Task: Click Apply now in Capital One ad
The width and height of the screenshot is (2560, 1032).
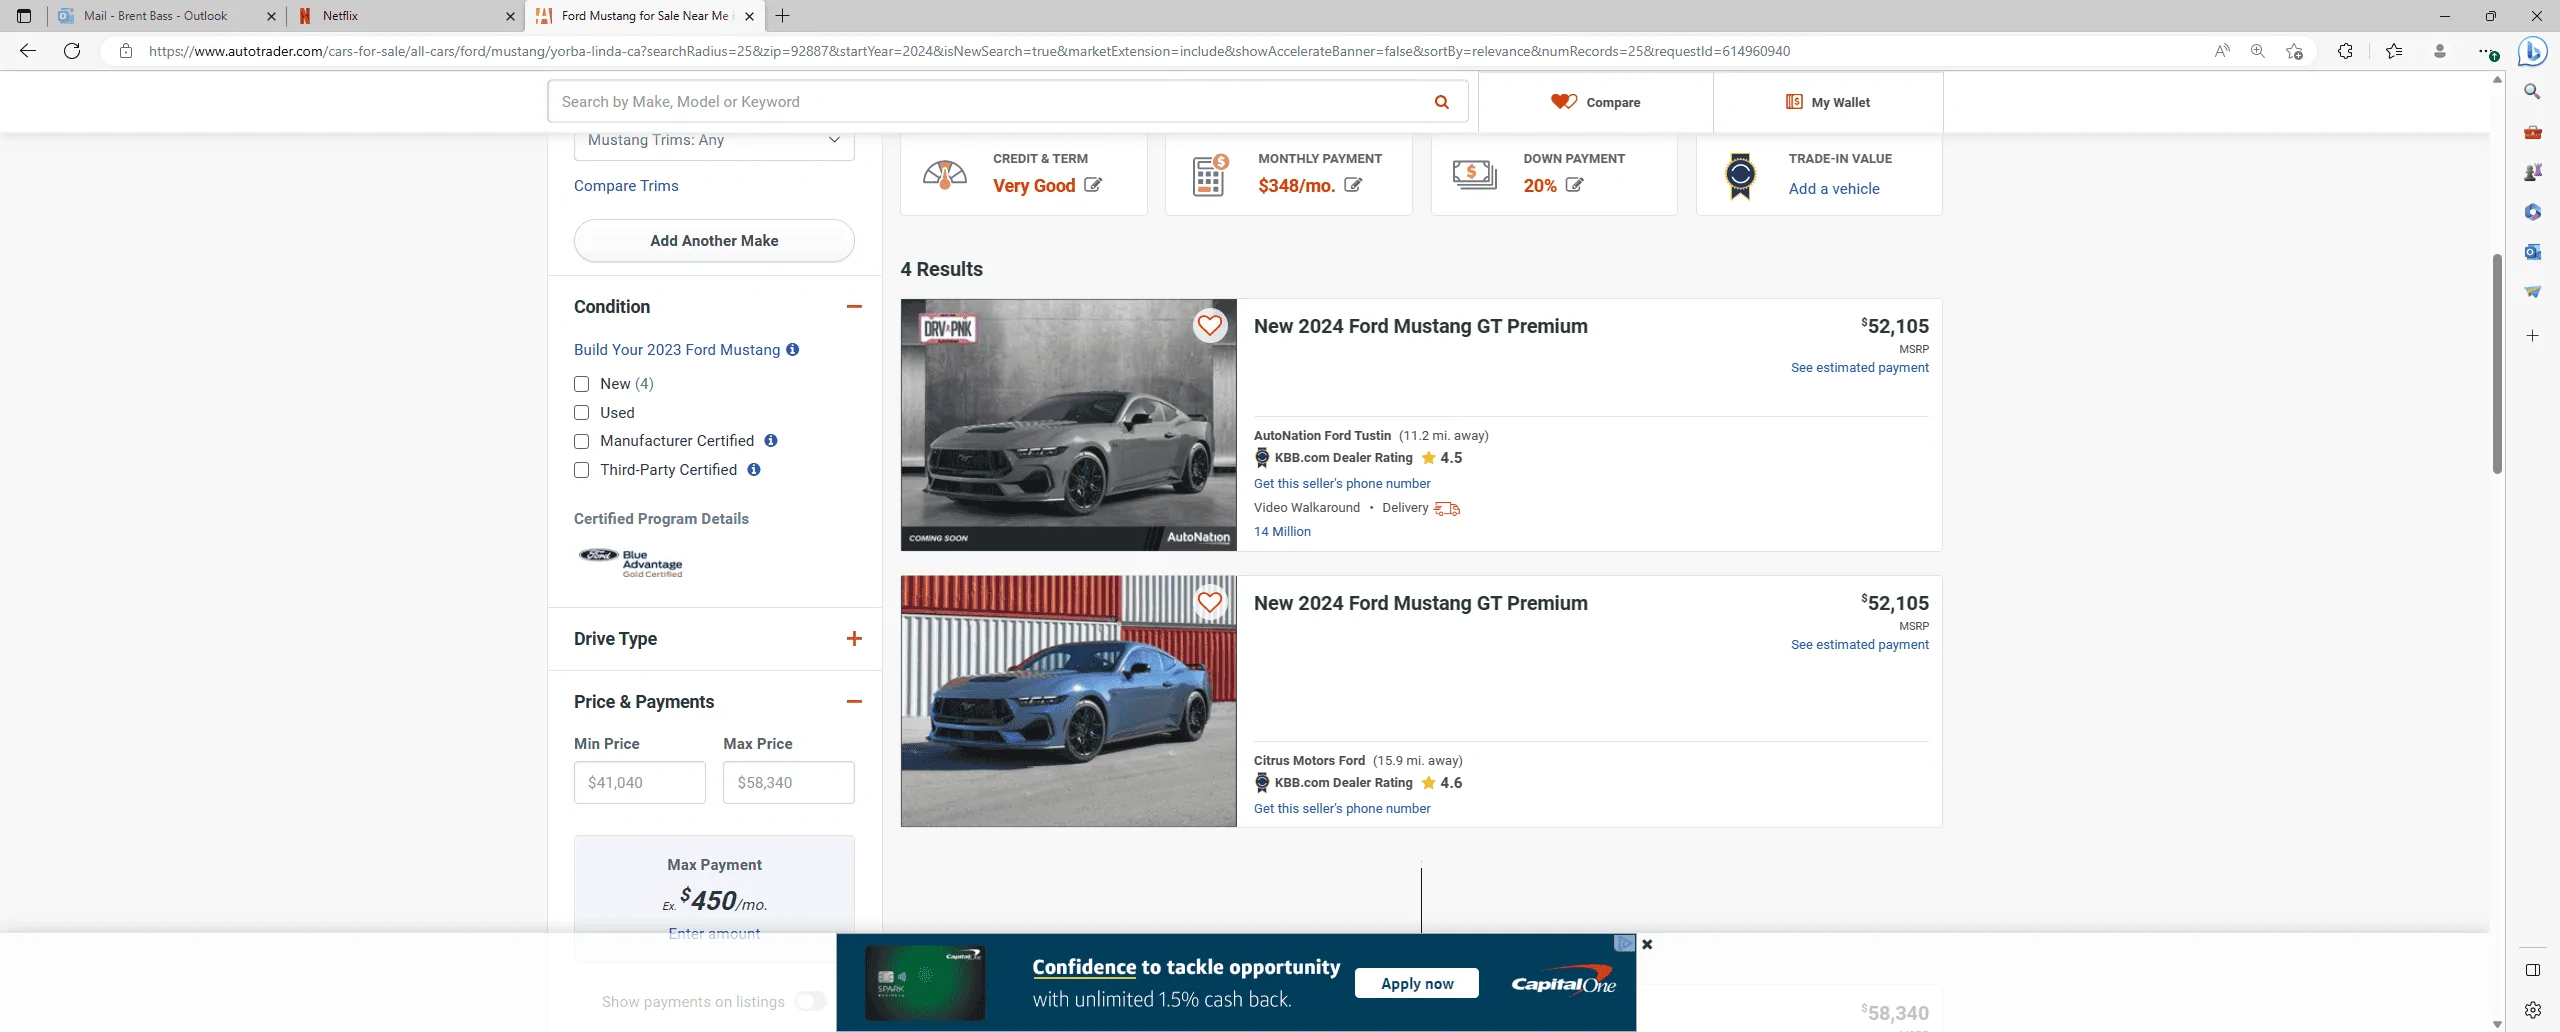Action: click(1417, 984)
